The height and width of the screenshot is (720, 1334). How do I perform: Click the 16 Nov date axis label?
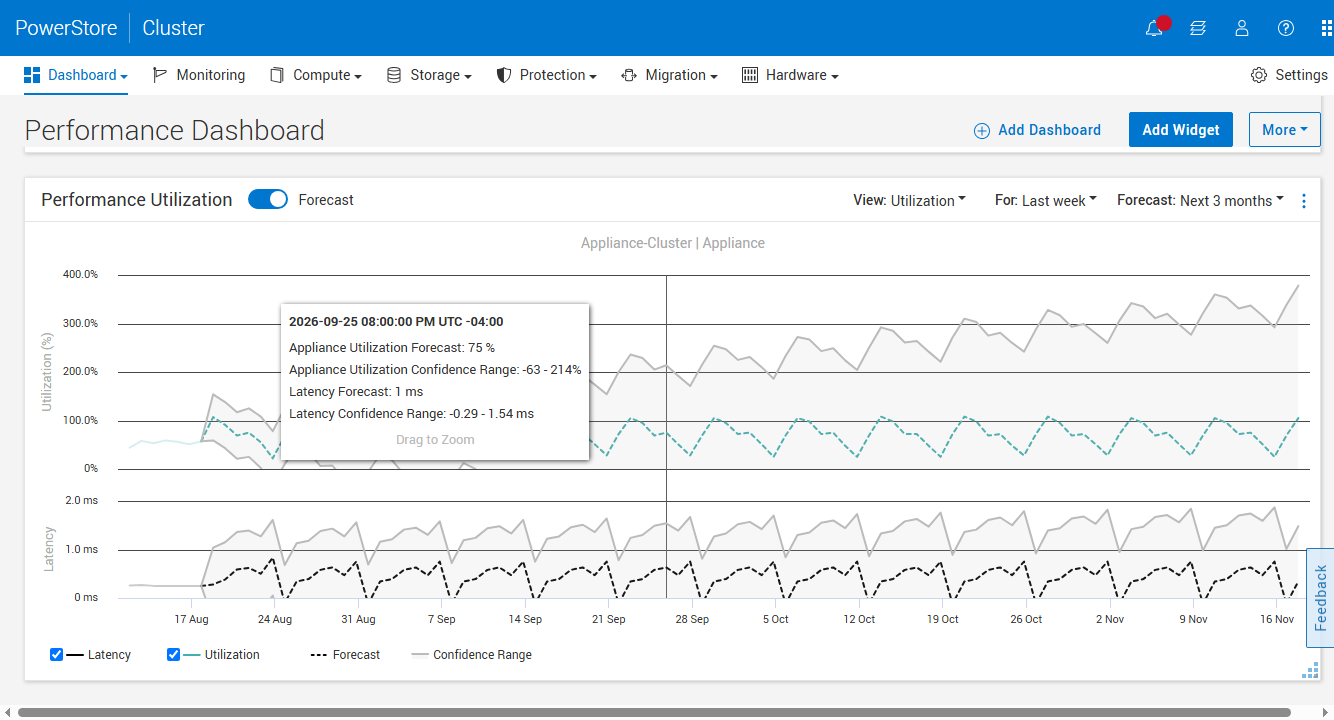point(1277,619)
